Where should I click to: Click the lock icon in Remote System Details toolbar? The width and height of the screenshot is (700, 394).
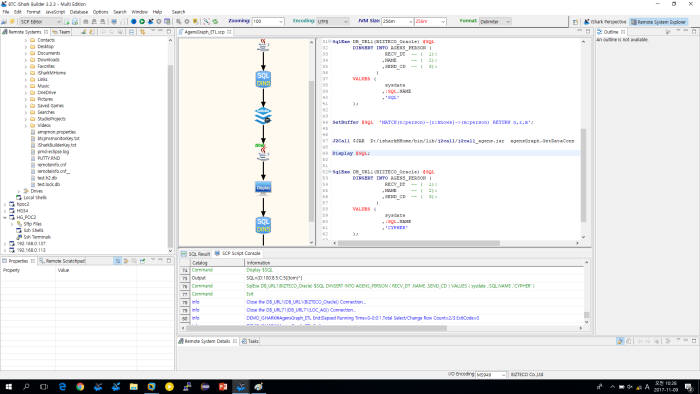click(620, 341)
